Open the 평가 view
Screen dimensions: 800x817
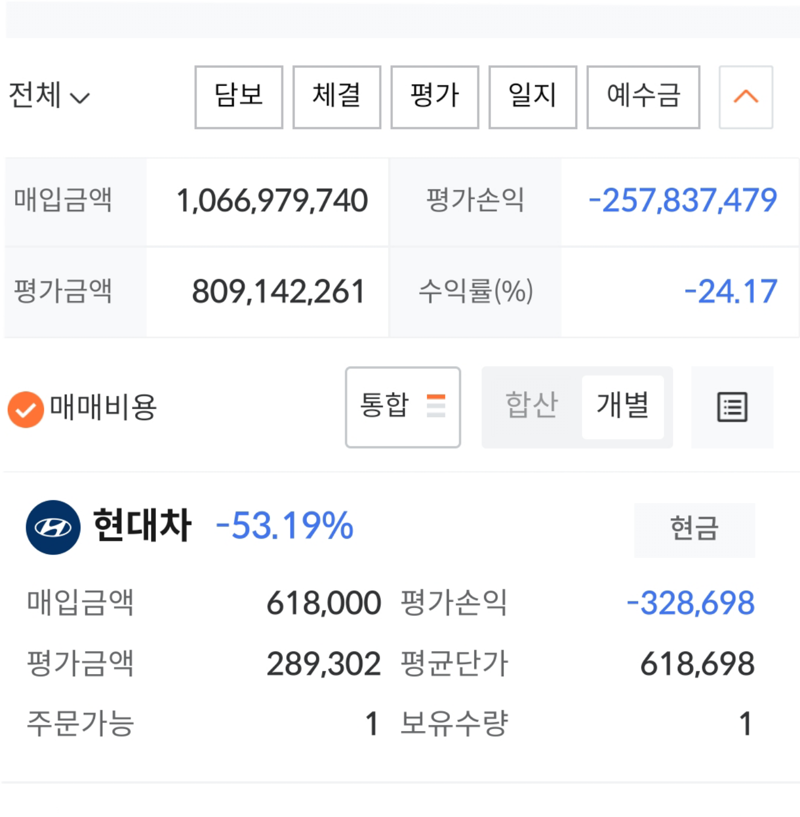tap(435, 97)
